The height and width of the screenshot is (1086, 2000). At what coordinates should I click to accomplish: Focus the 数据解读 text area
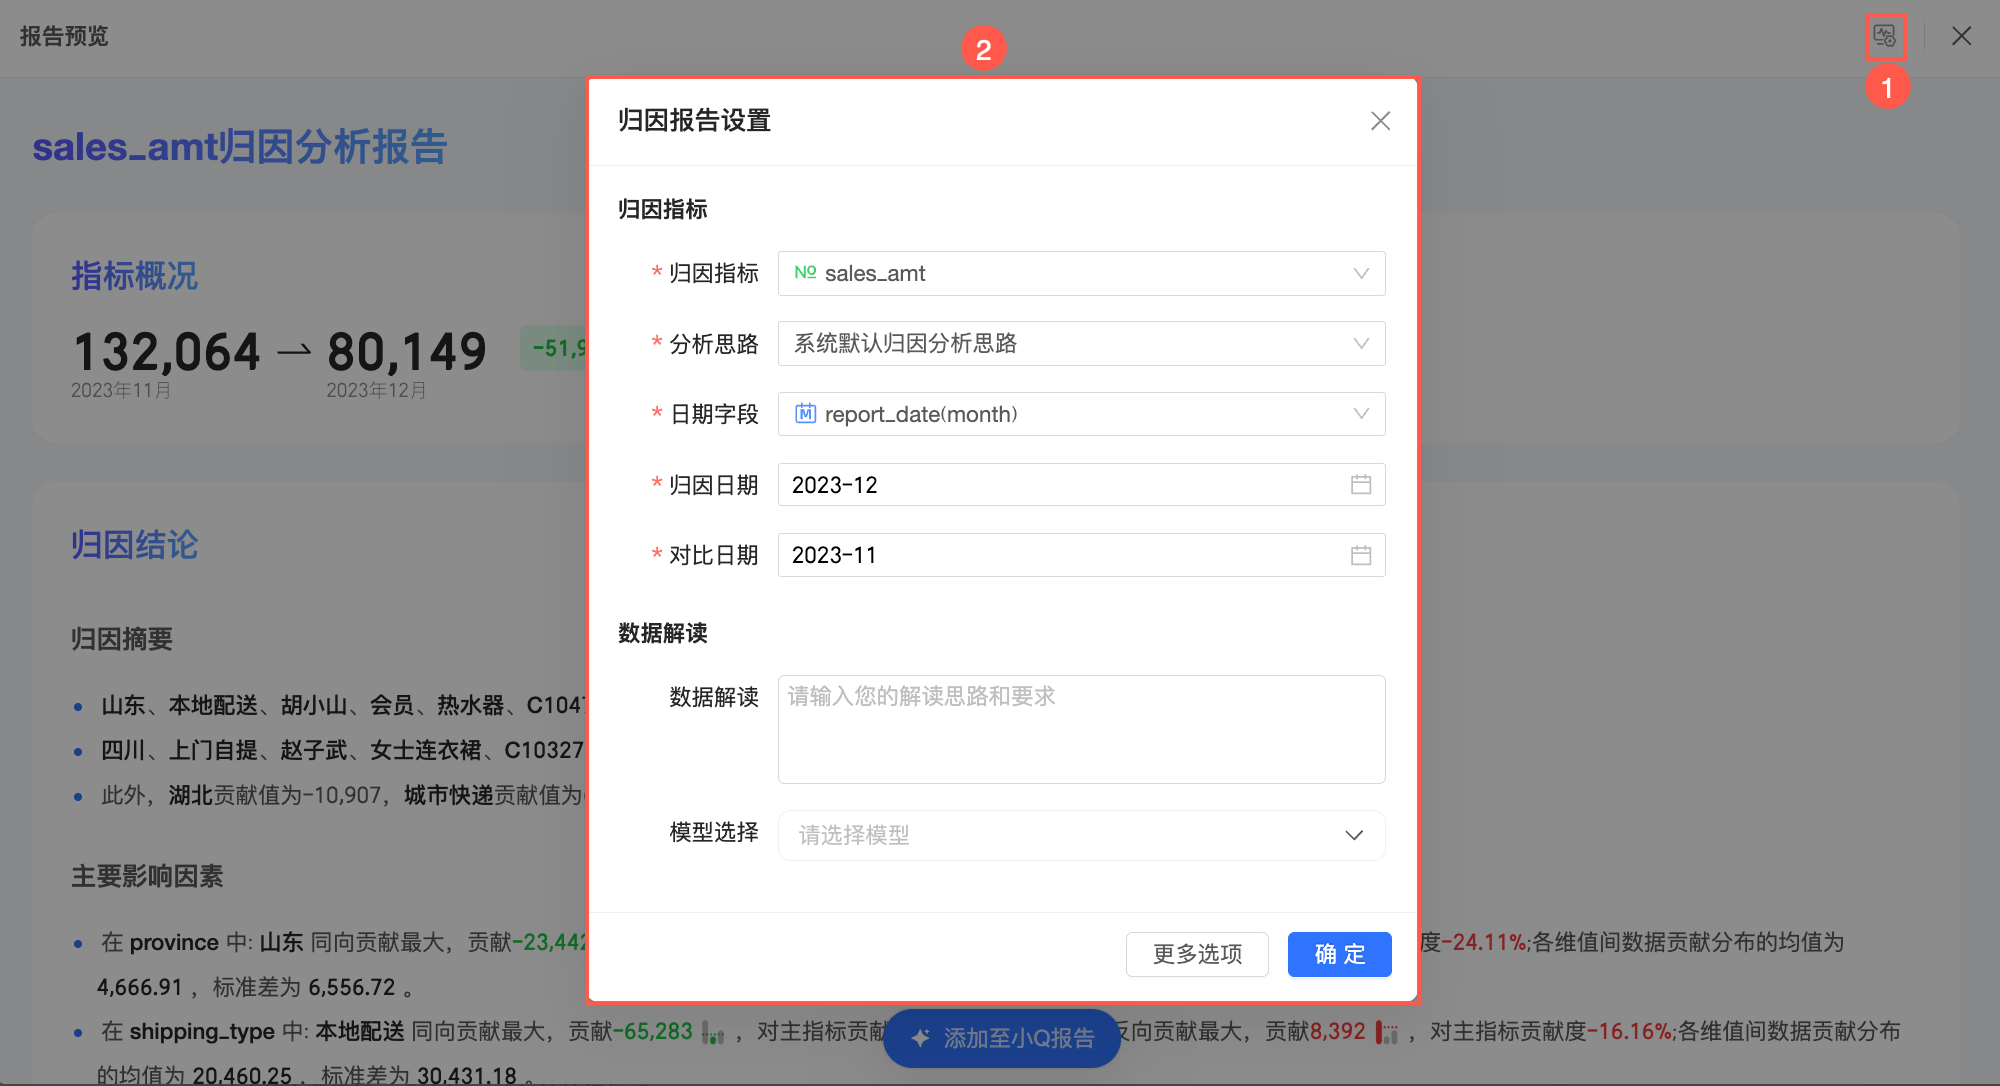1081,729
